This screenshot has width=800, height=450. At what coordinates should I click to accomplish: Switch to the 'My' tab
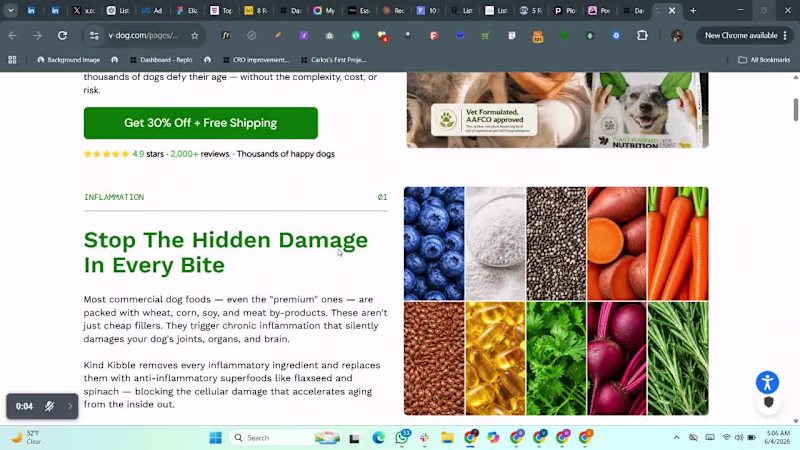tap(324, 10)
